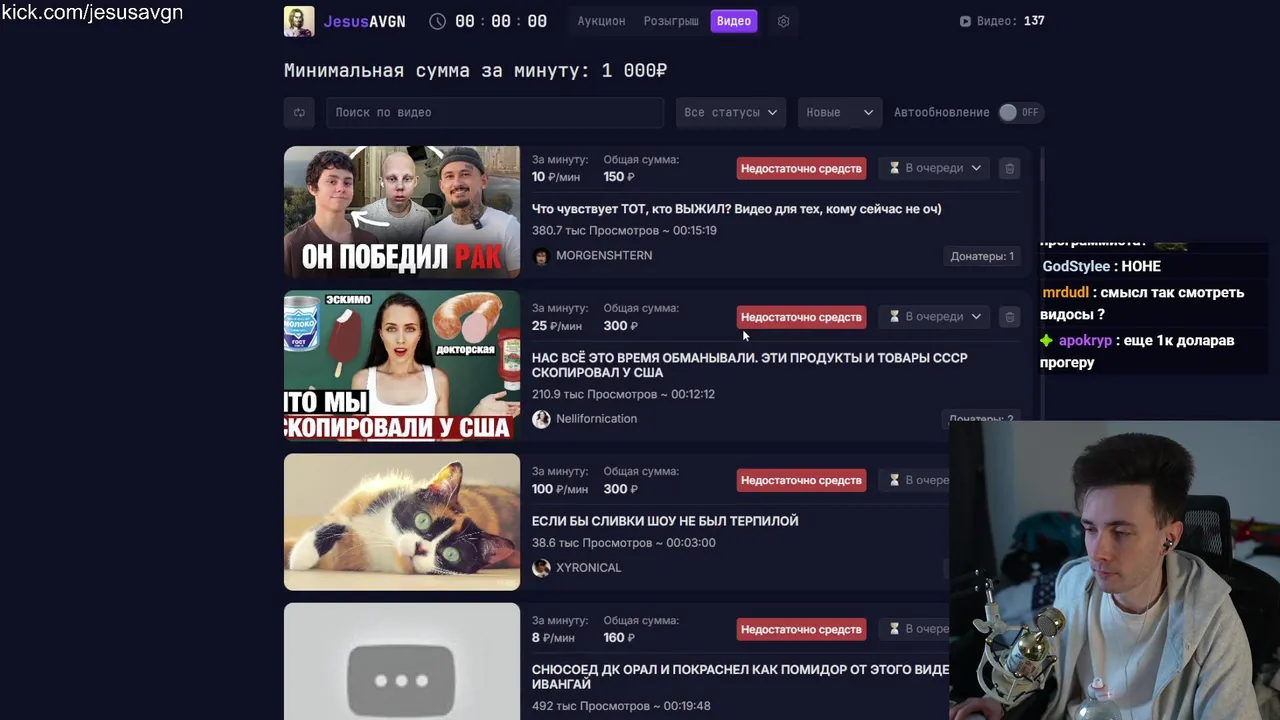Select the Видео tab
The width and height of the screenshot is (1280, 720).
point(733,21)
